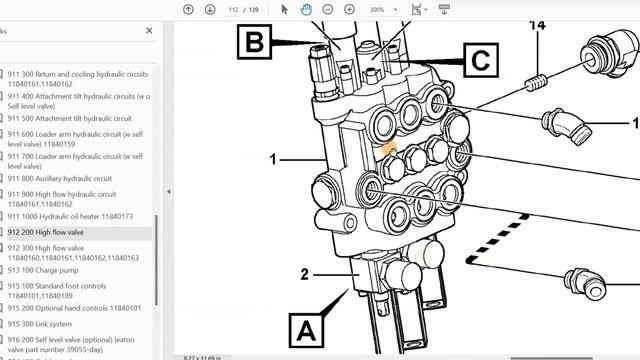
Task: Open bookmark 911 1000 Hydraulic oil heater
Action: [x=70, y=216]
